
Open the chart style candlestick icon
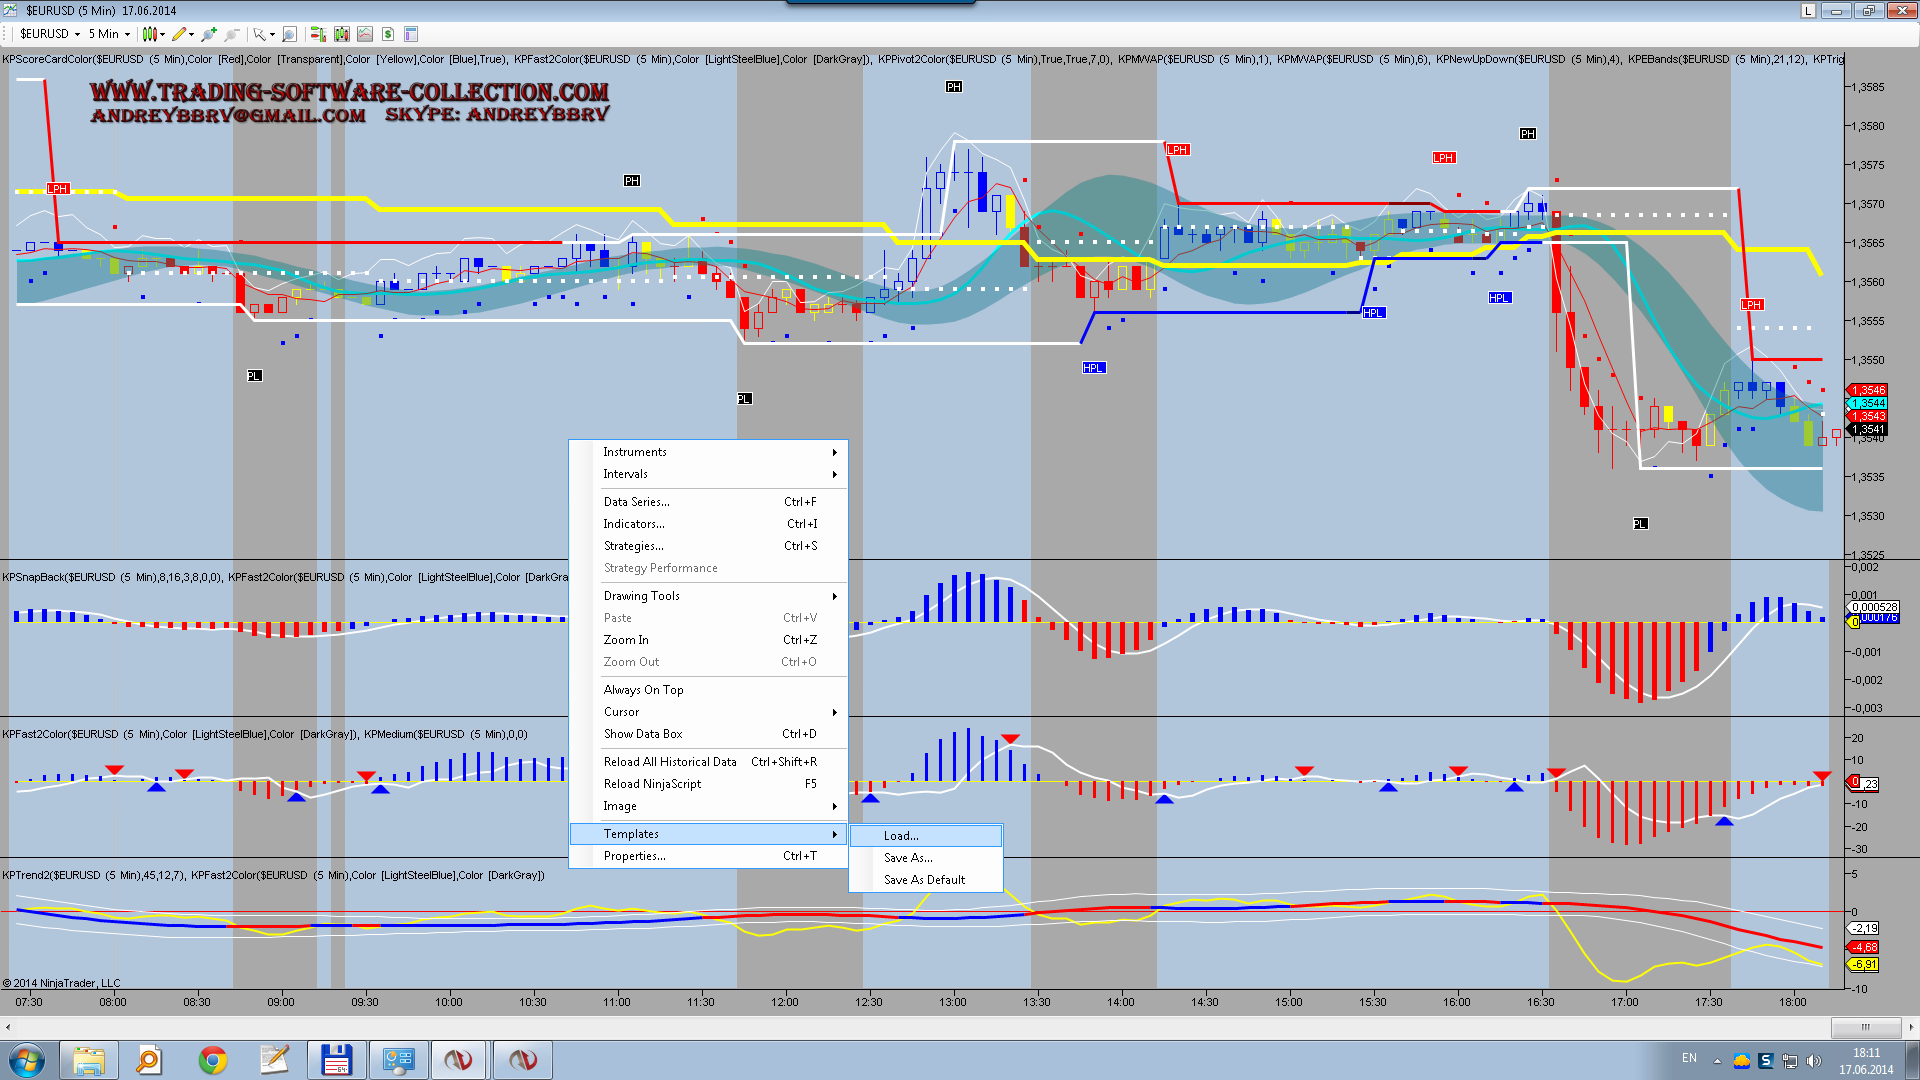coord(150,34)
